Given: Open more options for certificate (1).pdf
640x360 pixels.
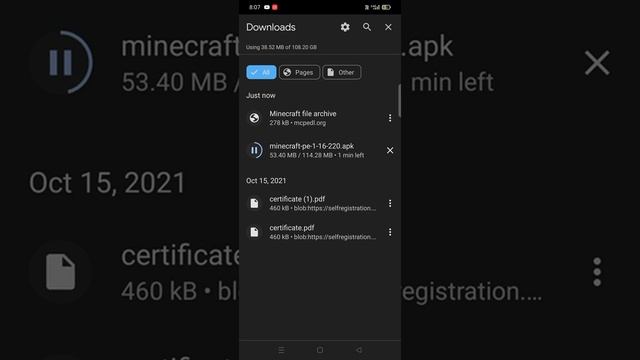Looking at the screenshot, I should [x=390, y=203].
